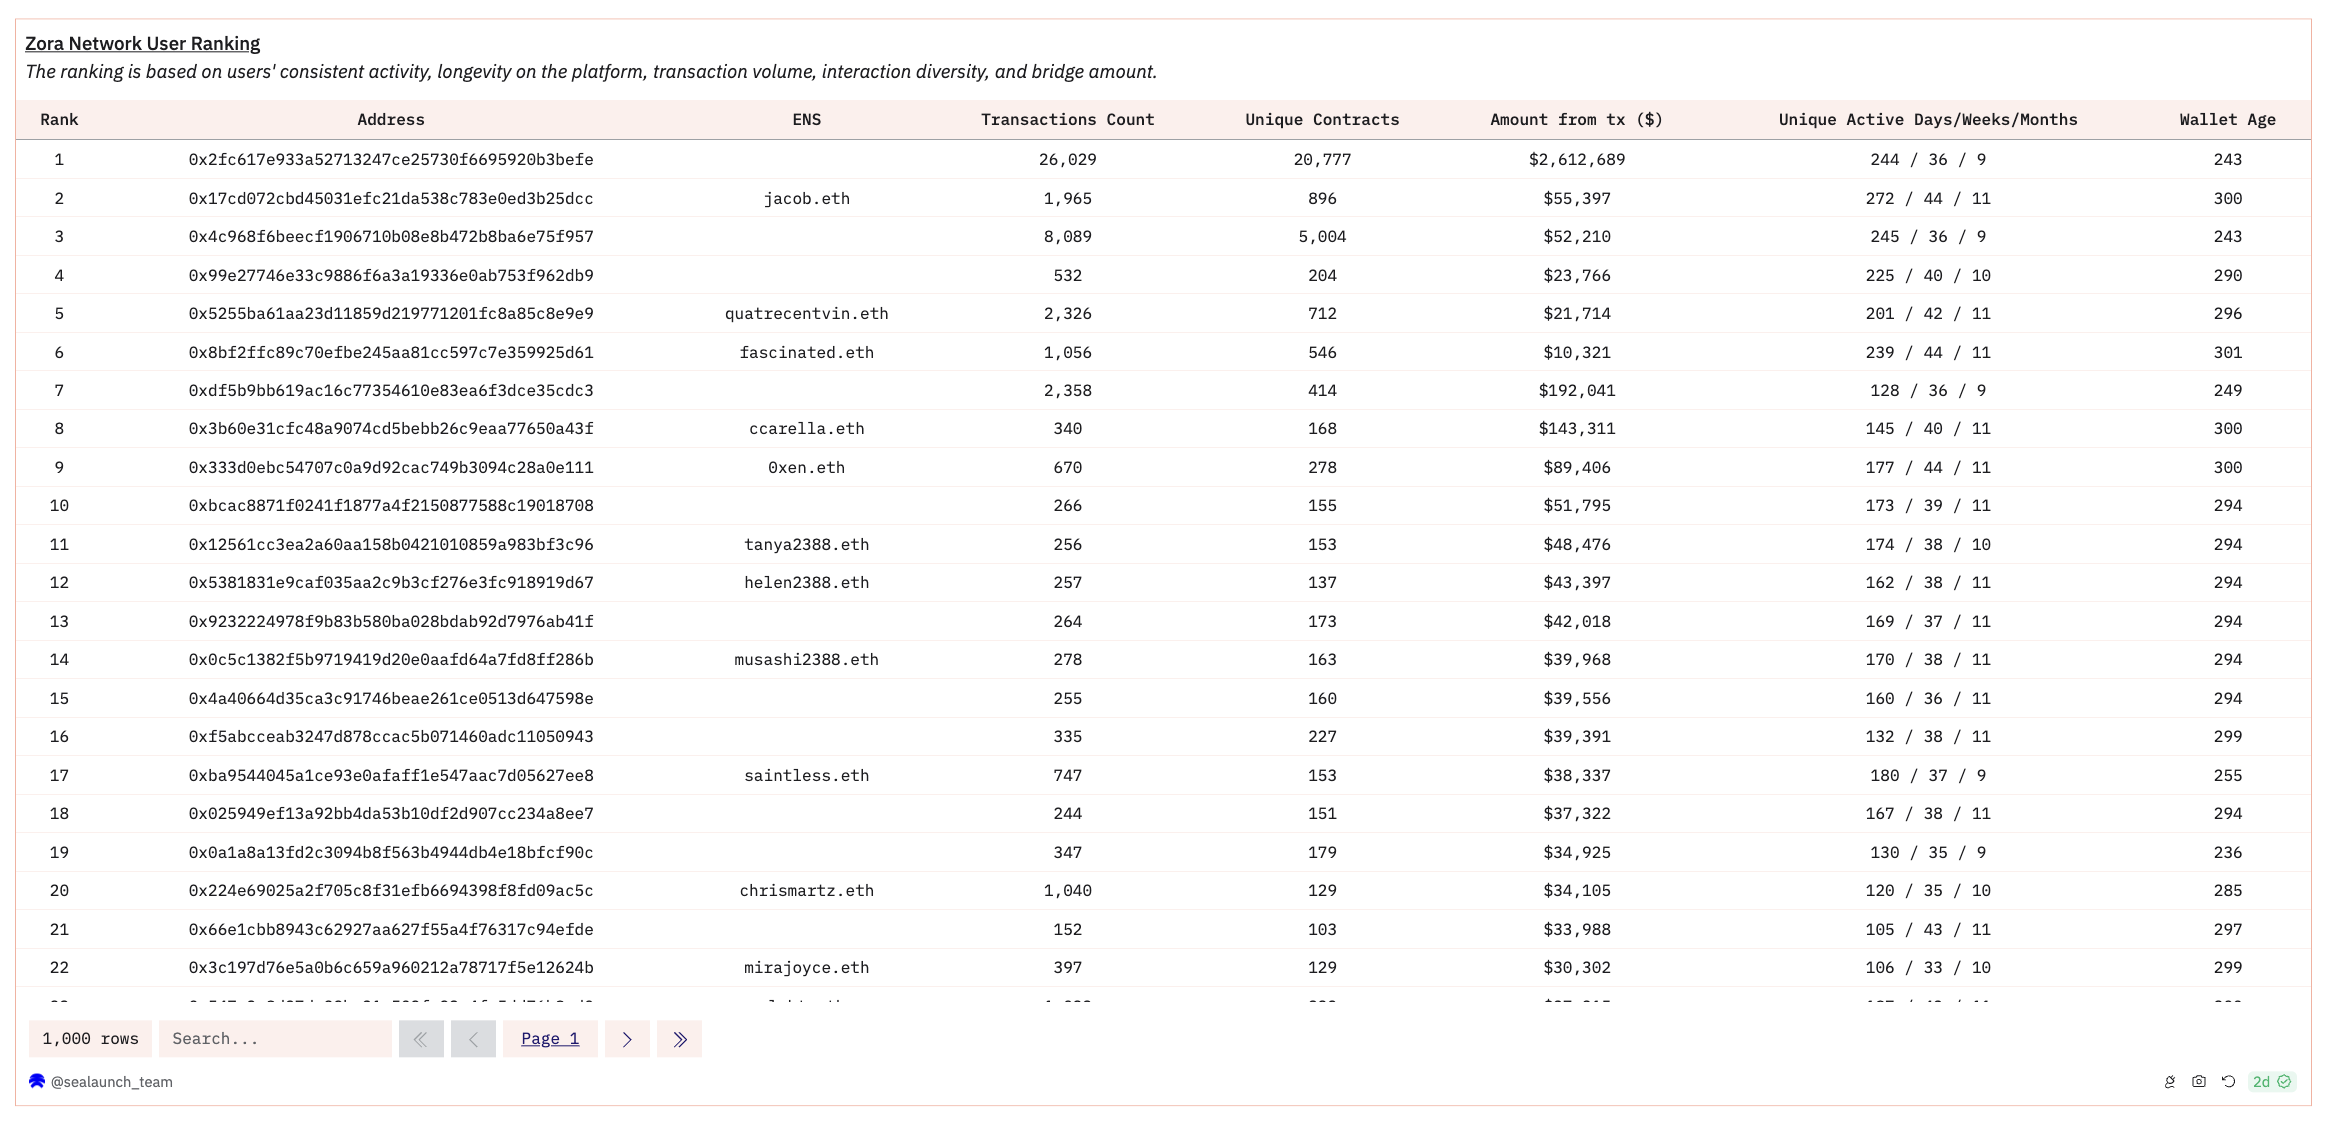Open the Zora Network User Ranking title link

(x=142, y=44)
